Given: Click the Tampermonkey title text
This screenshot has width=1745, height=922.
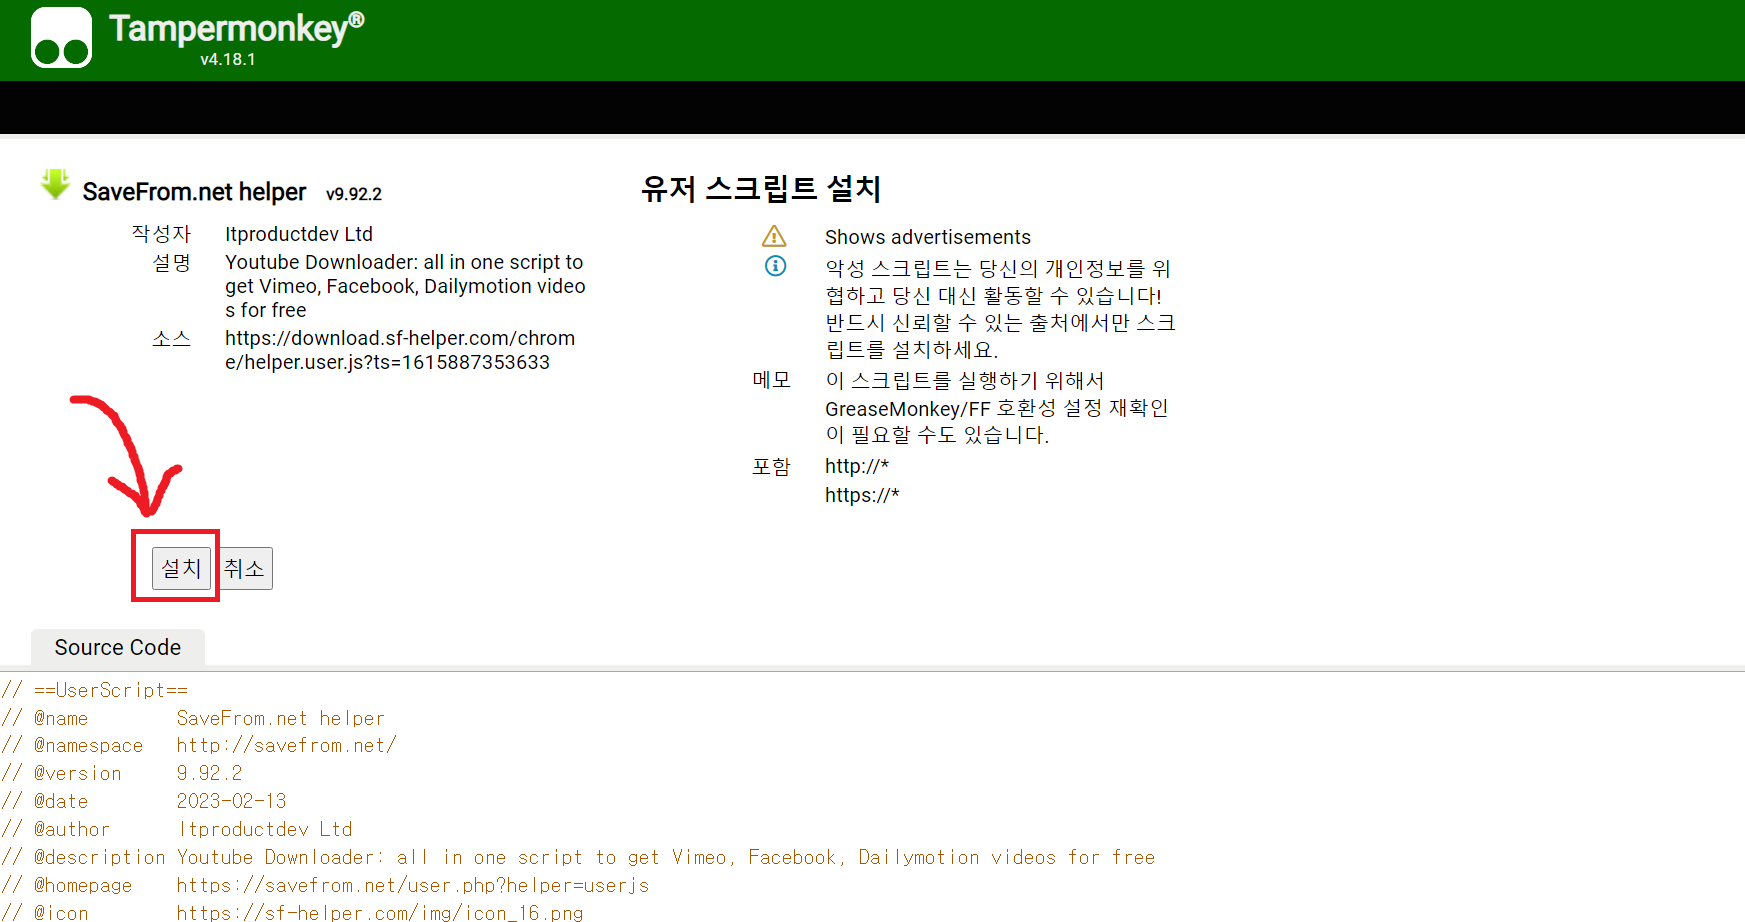Looking at the screenshot, I should click(237, 29).
